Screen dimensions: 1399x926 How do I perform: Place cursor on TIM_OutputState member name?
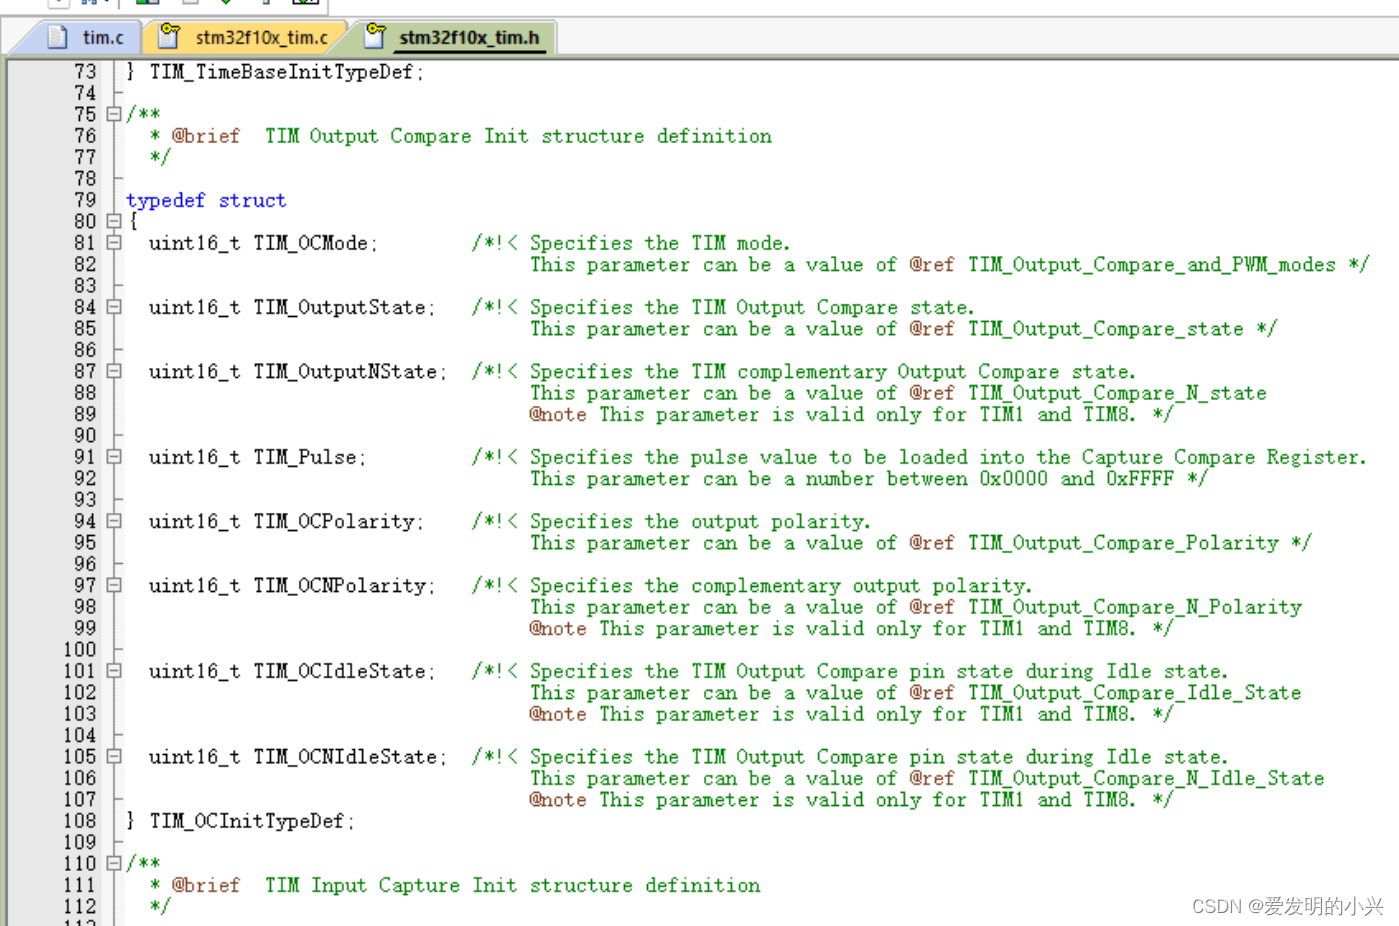pos(339,307)
